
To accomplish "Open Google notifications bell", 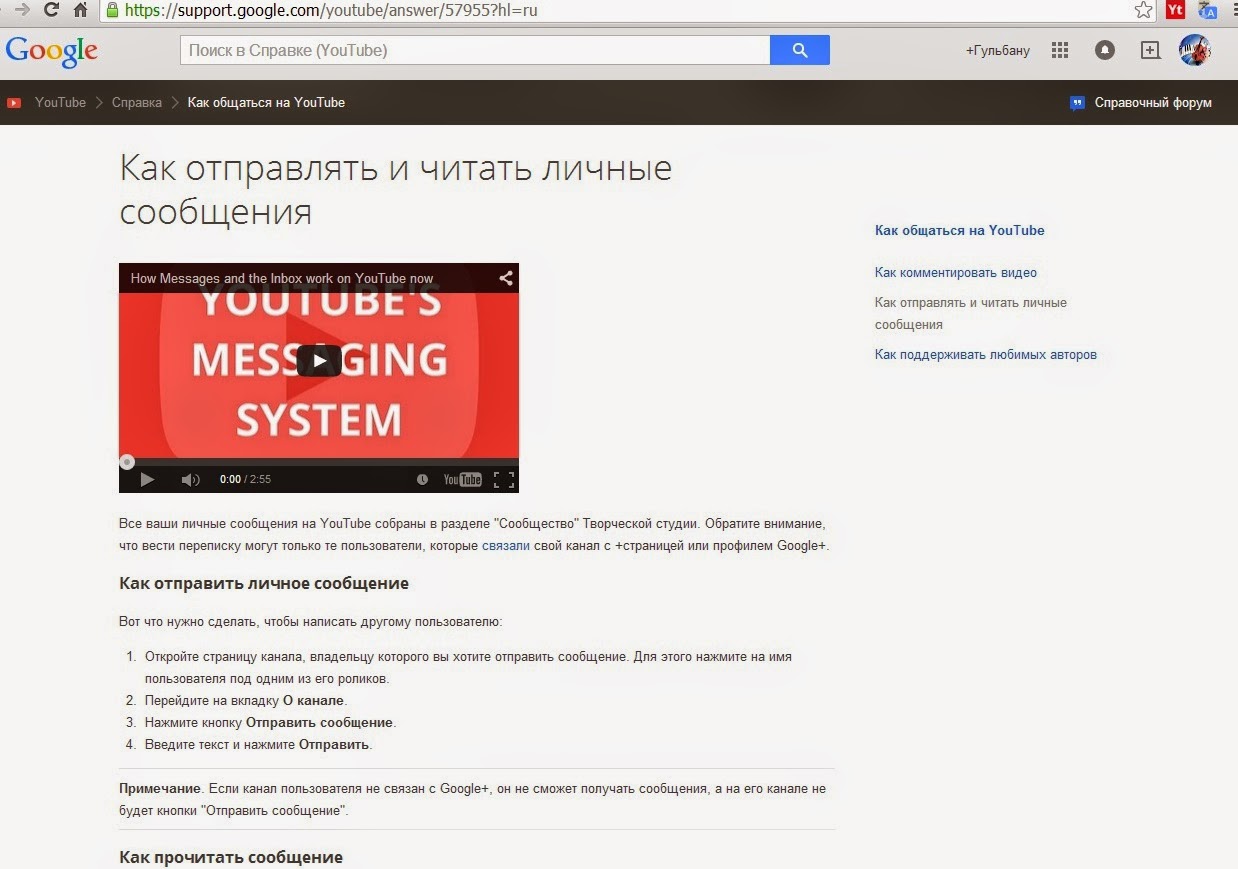I will coord(1105,50).
